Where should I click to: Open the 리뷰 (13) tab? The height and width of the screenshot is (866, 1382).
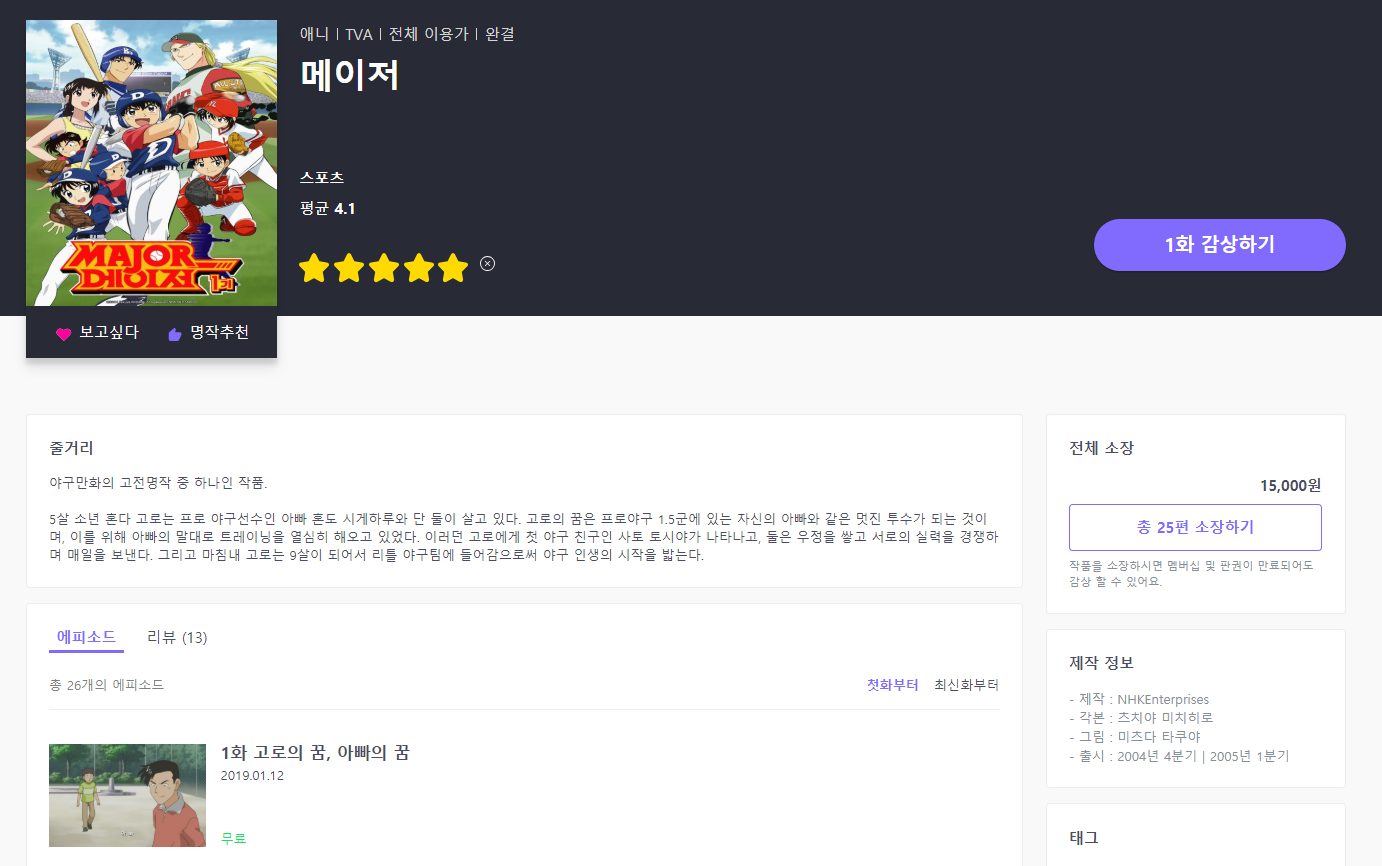pyautogui.click(x=177, y=637)
